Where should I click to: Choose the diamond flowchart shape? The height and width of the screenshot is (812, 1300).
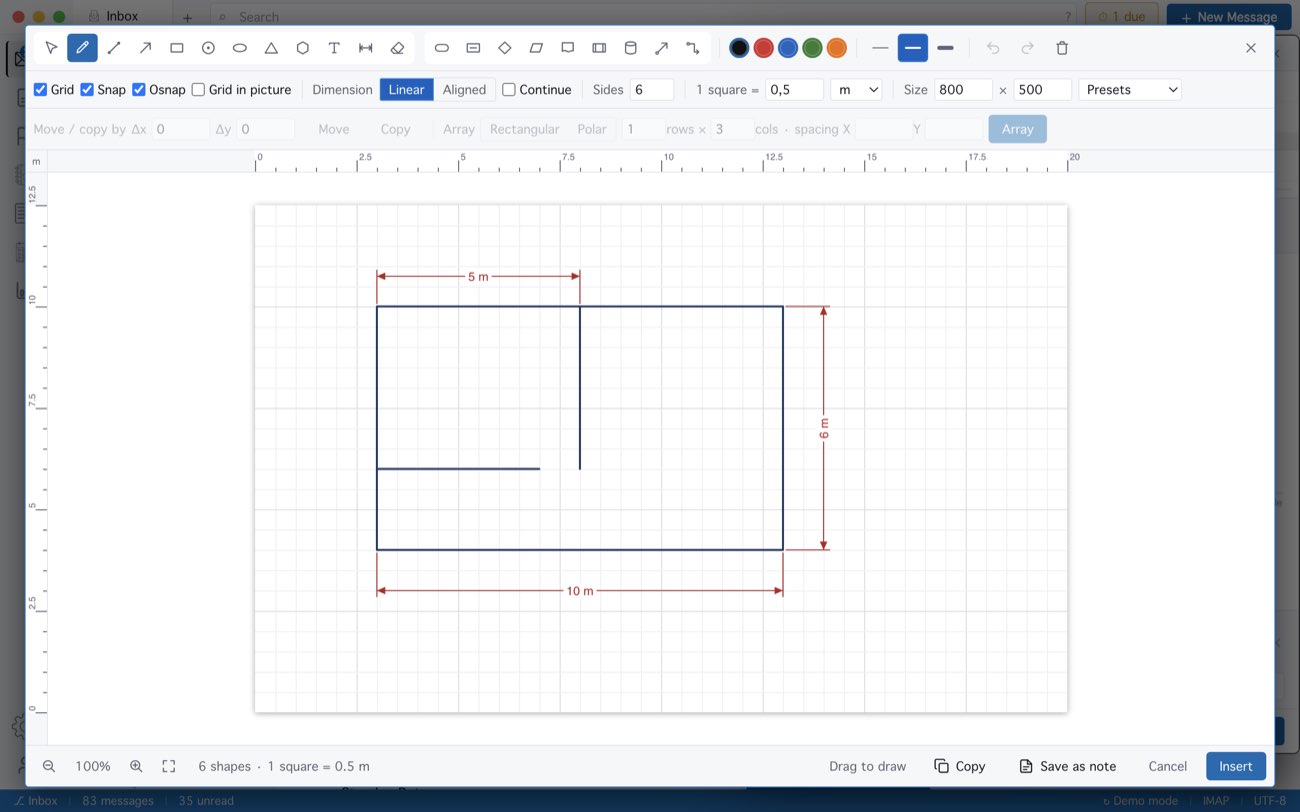coord(505,48)
